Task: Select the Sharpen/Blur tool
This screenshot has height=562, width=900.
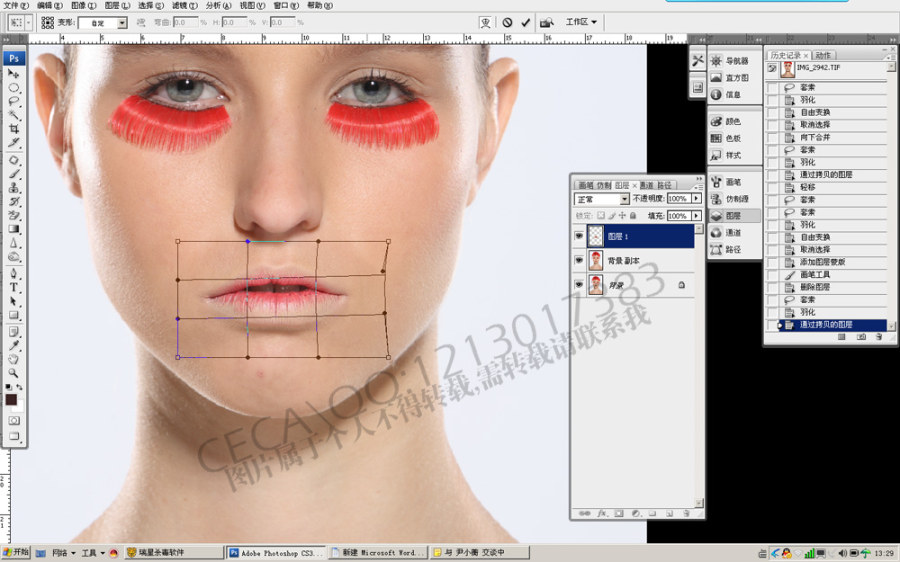Action: coord(14,243)
